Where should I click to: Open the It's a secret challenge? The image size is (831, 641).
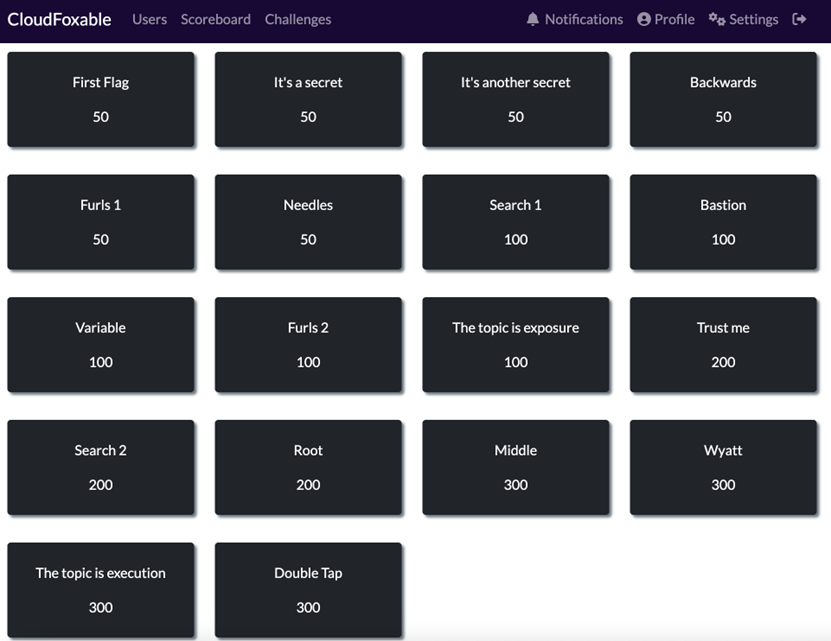coord(308,99)
